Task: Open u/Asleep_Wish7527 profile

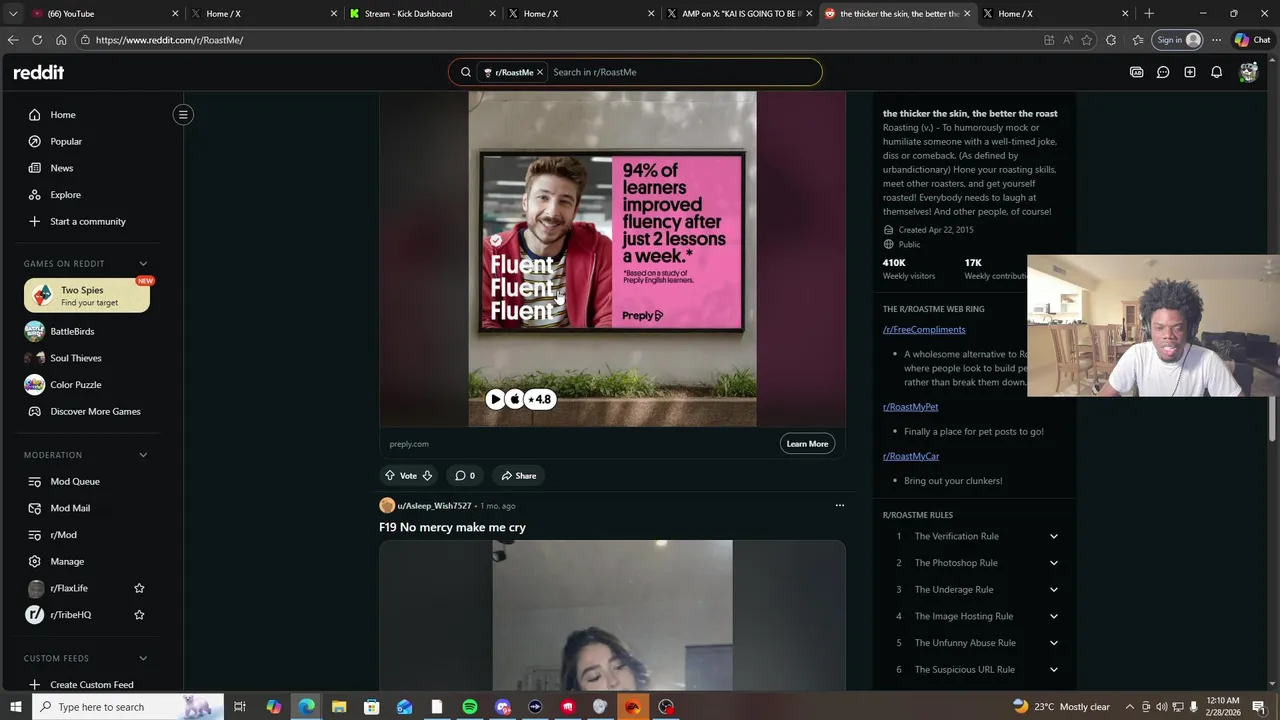Action: coord(434,506)
